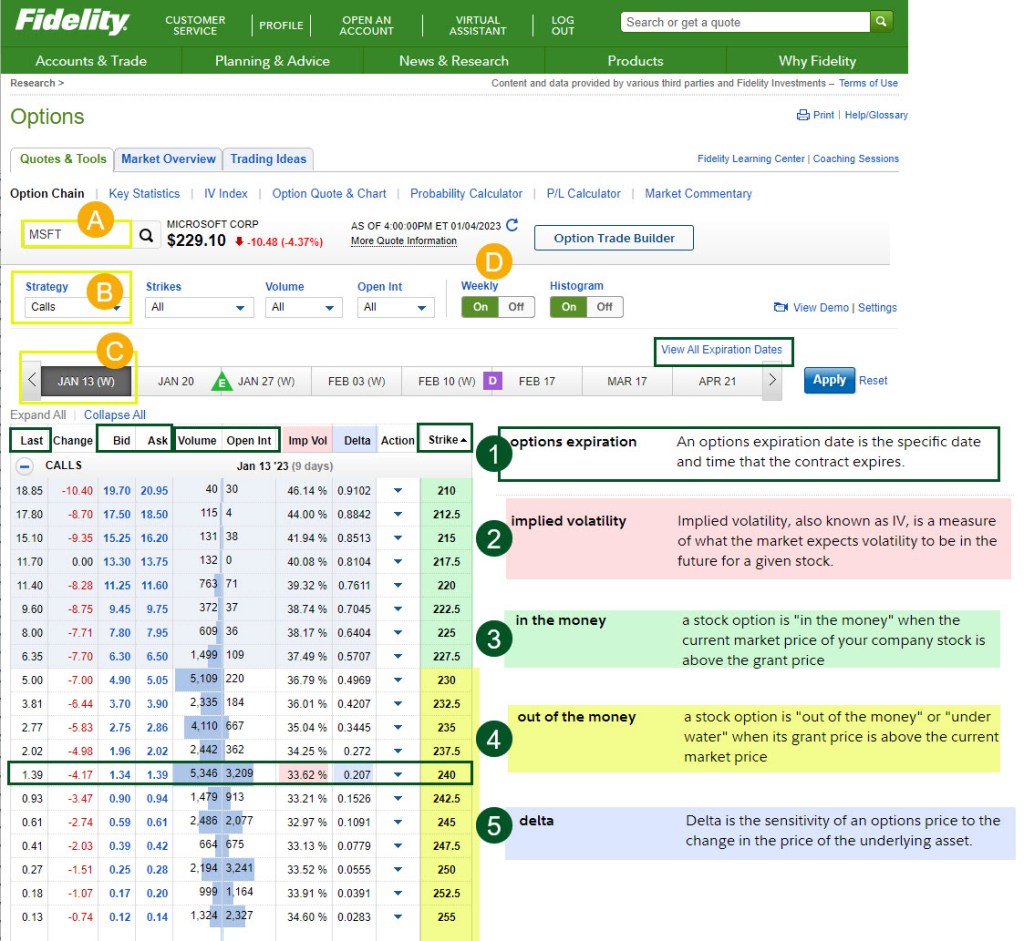Screen dimensions: 1024x941
Task: Turn Weekly toggle Off
Action: pyautogui.click(x=515, y=307)
